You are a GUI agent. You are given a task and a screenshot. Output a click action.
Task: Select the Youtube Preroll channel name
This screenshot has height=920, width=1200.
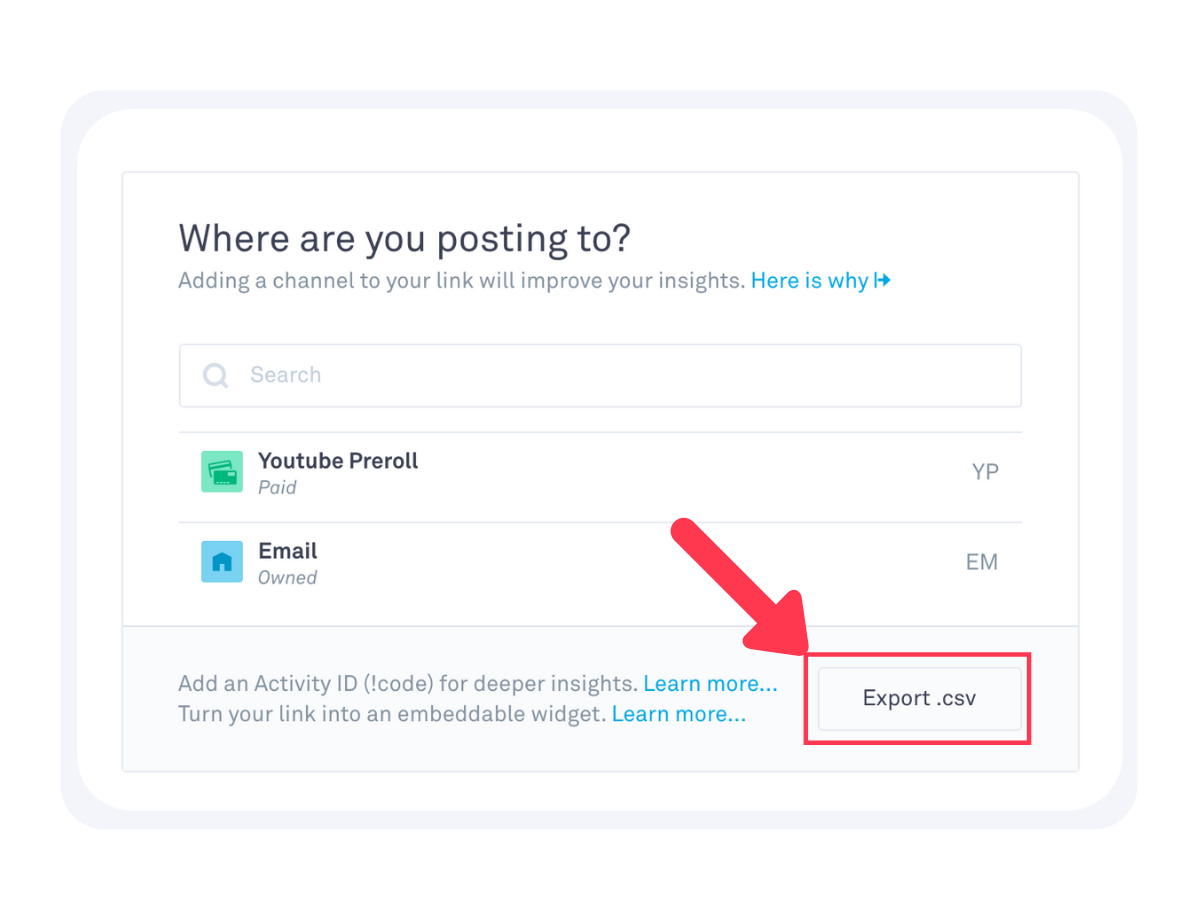[338, 461]
